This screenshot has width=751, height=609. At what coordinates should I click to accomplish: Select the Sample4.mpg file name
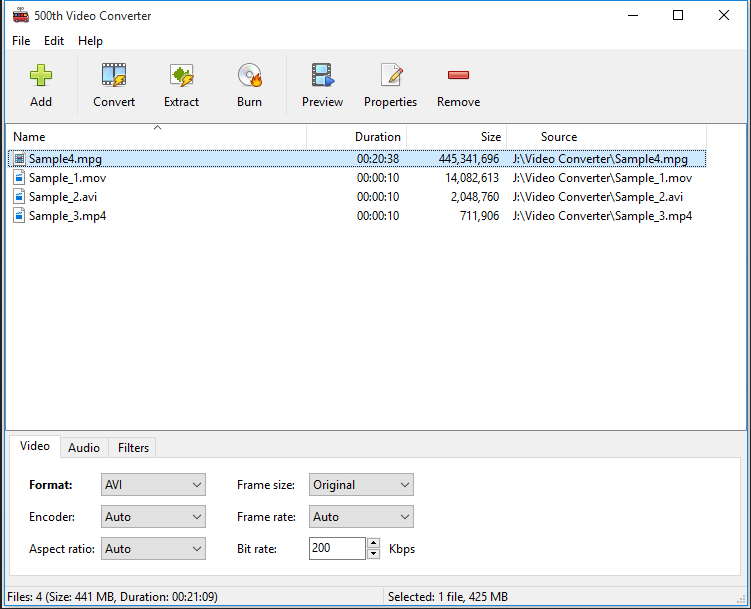coord(65,158)
